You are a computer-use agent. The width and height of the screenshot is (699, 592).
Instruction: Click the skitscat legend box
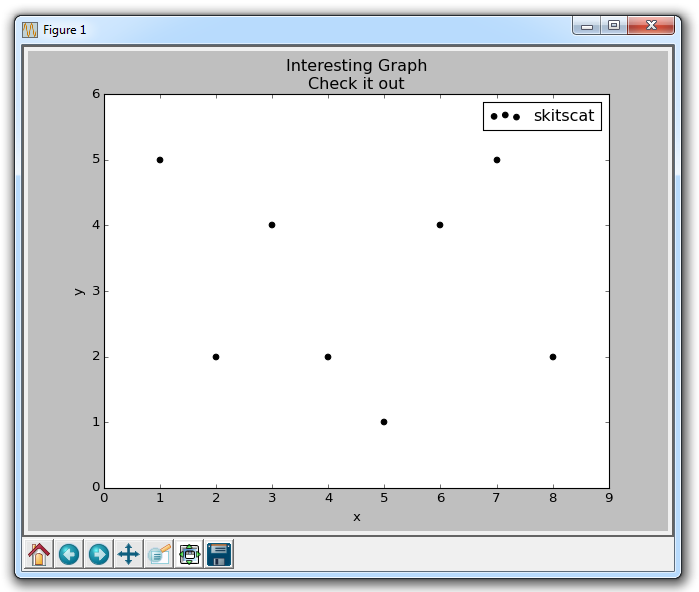(541, 116)
